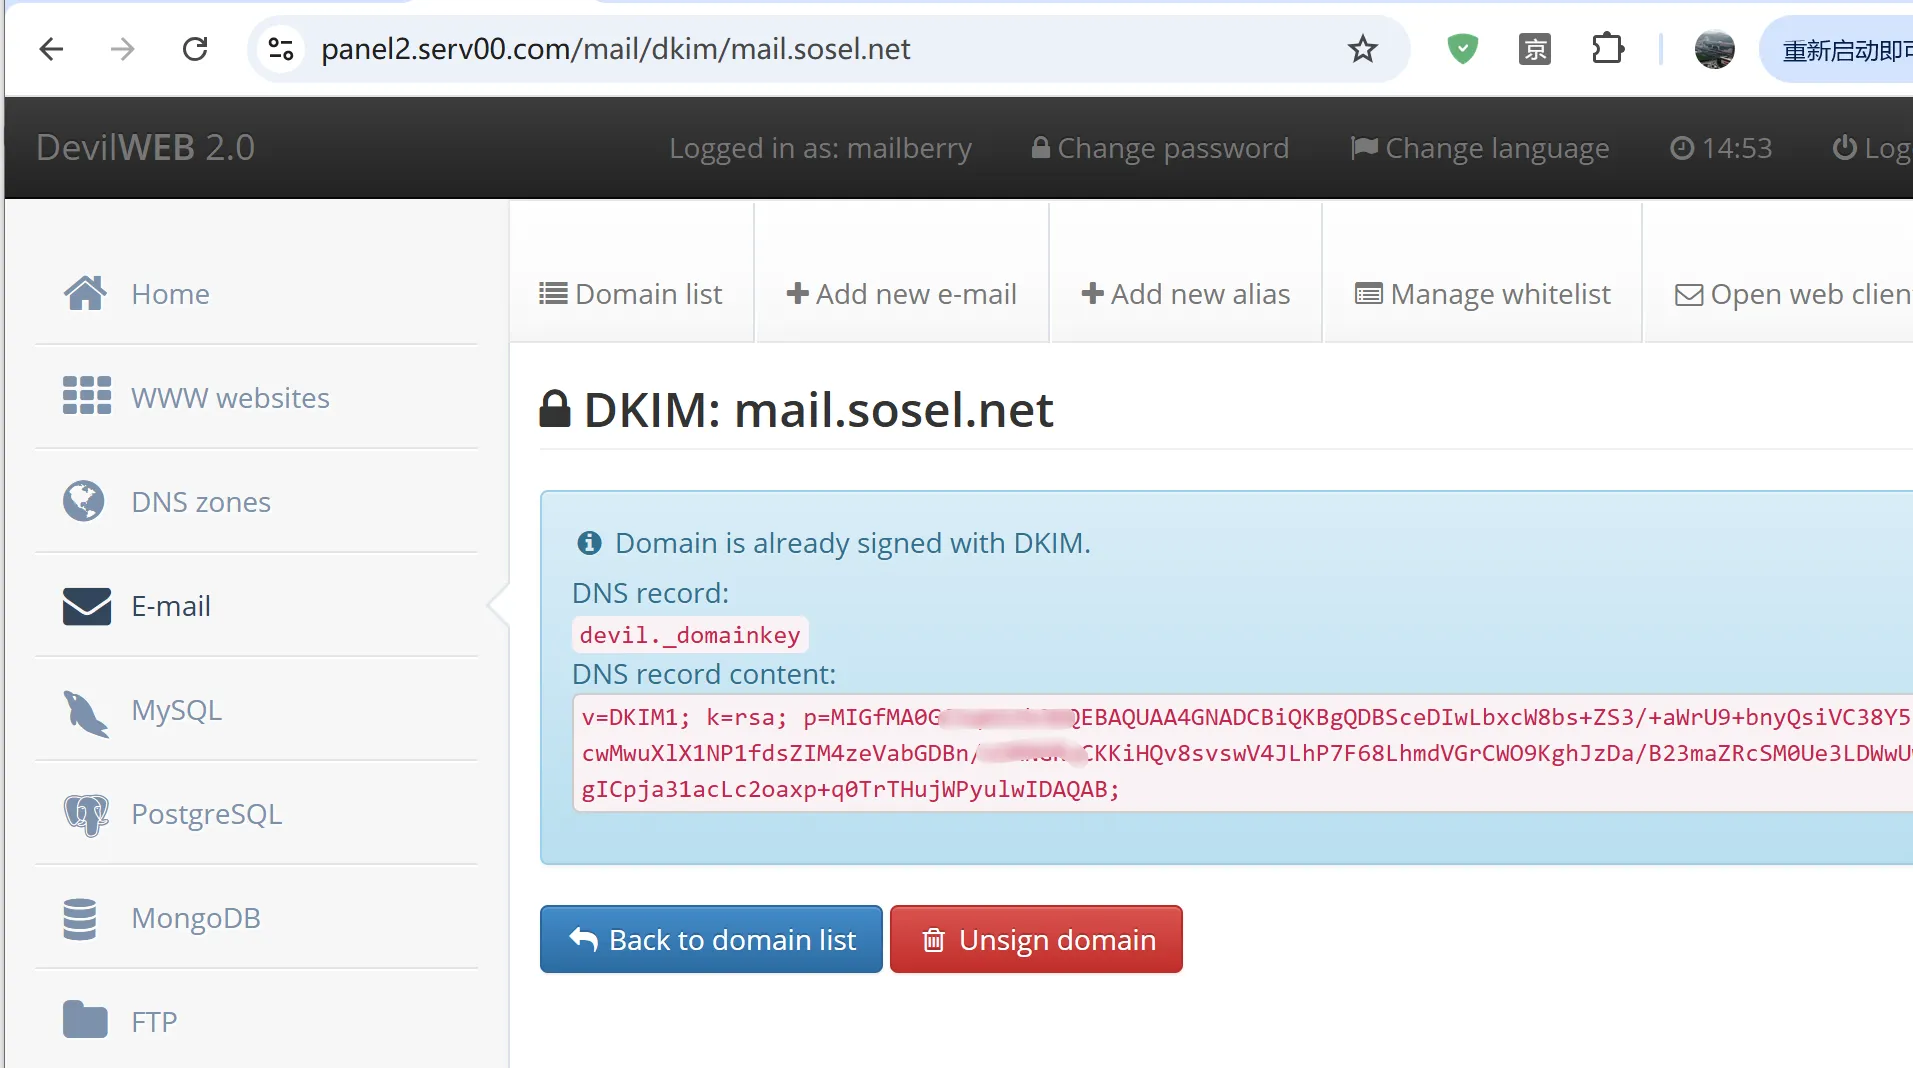Open WWW websites grid icon

point(87,396)
